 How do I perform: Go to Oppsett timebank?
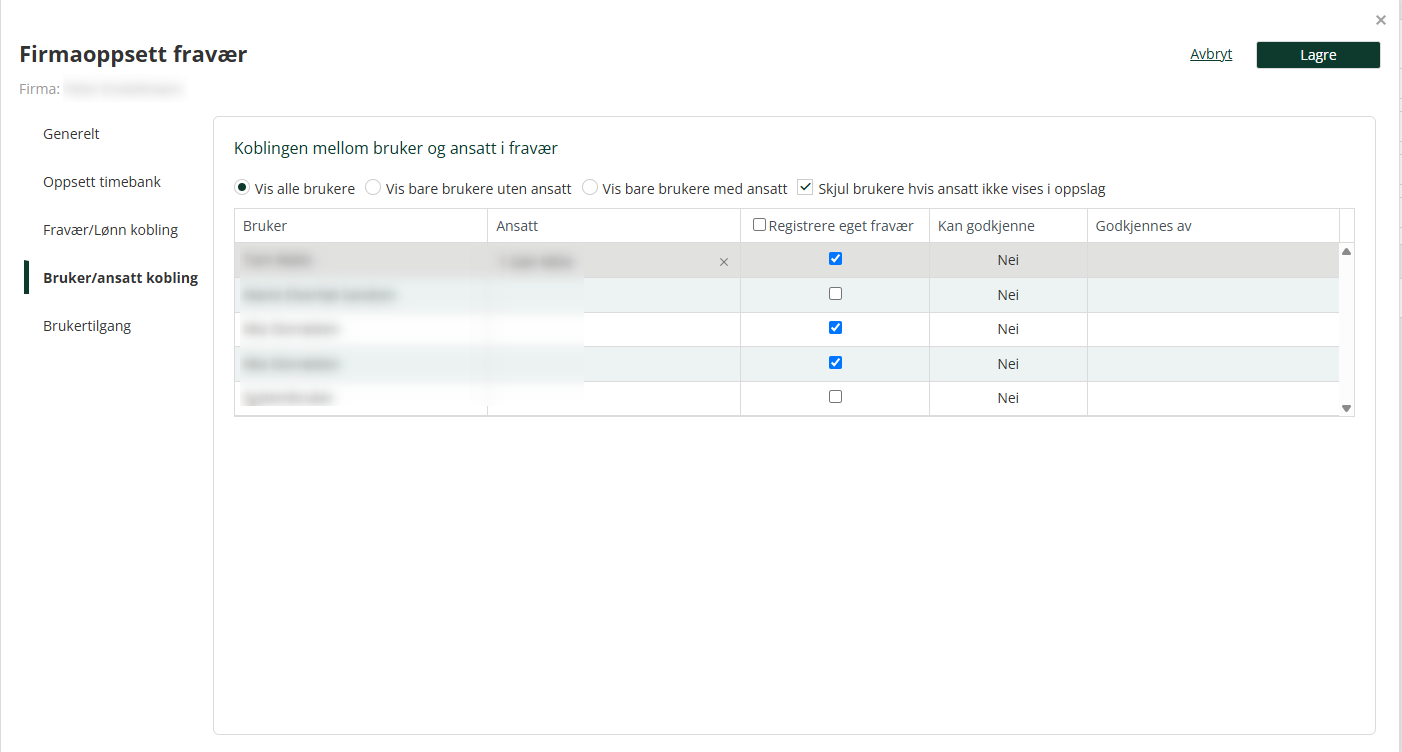(102, 182)
